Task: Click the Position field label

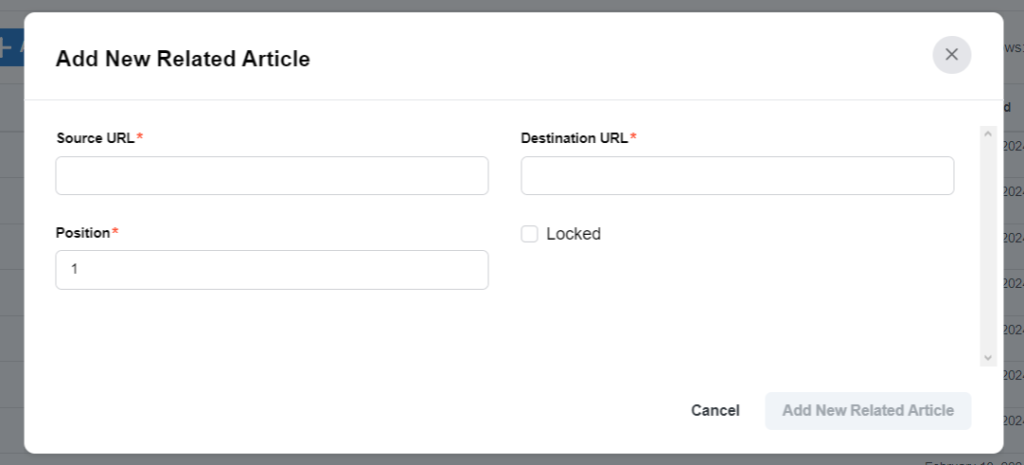Action: 83,232
